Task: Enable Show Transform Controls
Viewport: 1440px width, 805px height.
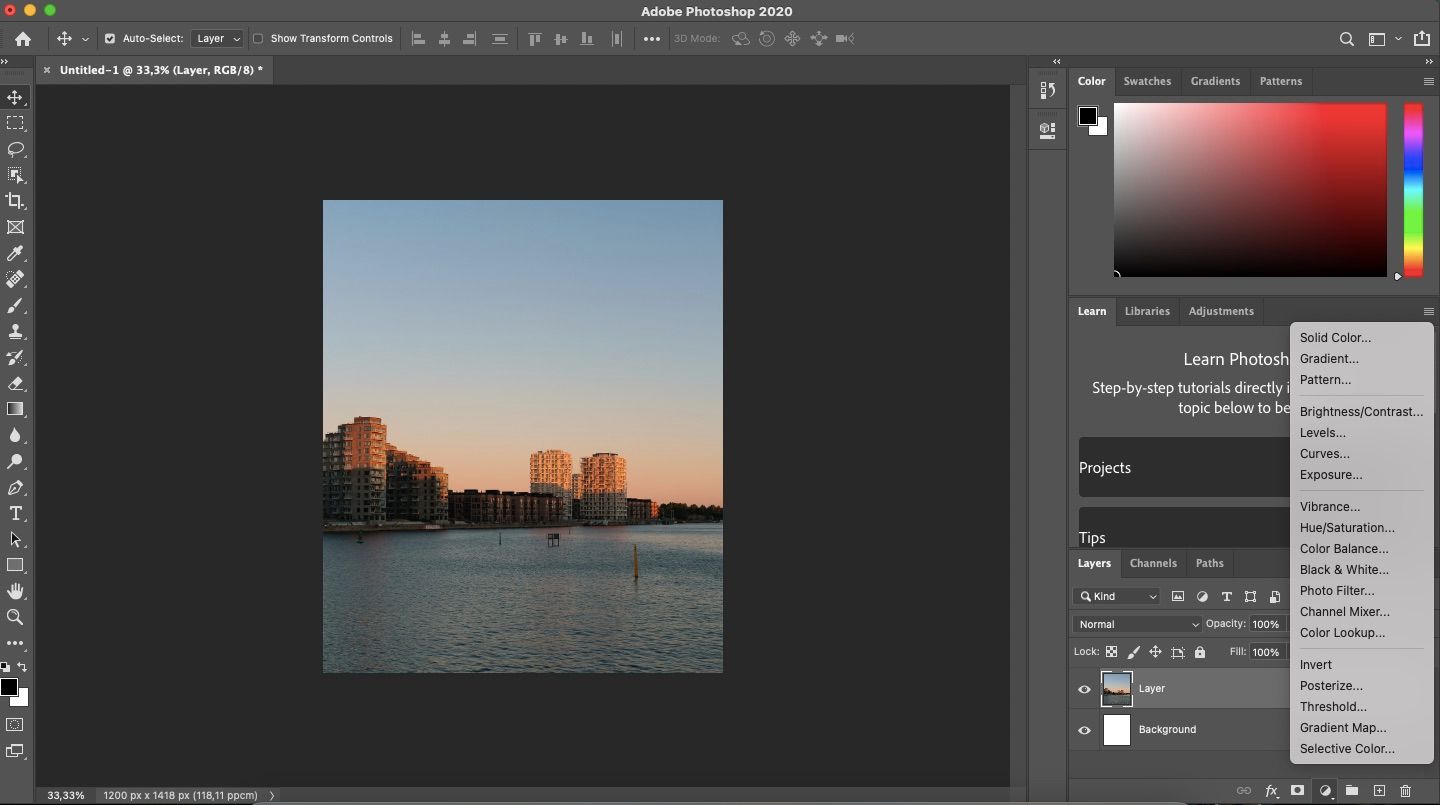Action: tap(258, 39)
